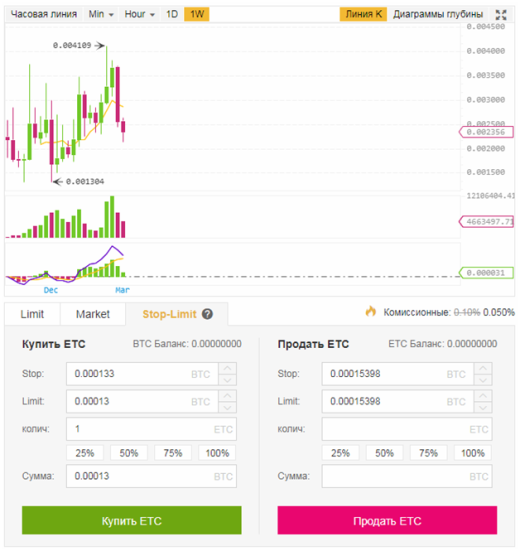Increase buy Limit price with up arrow

tap(227, 396)
